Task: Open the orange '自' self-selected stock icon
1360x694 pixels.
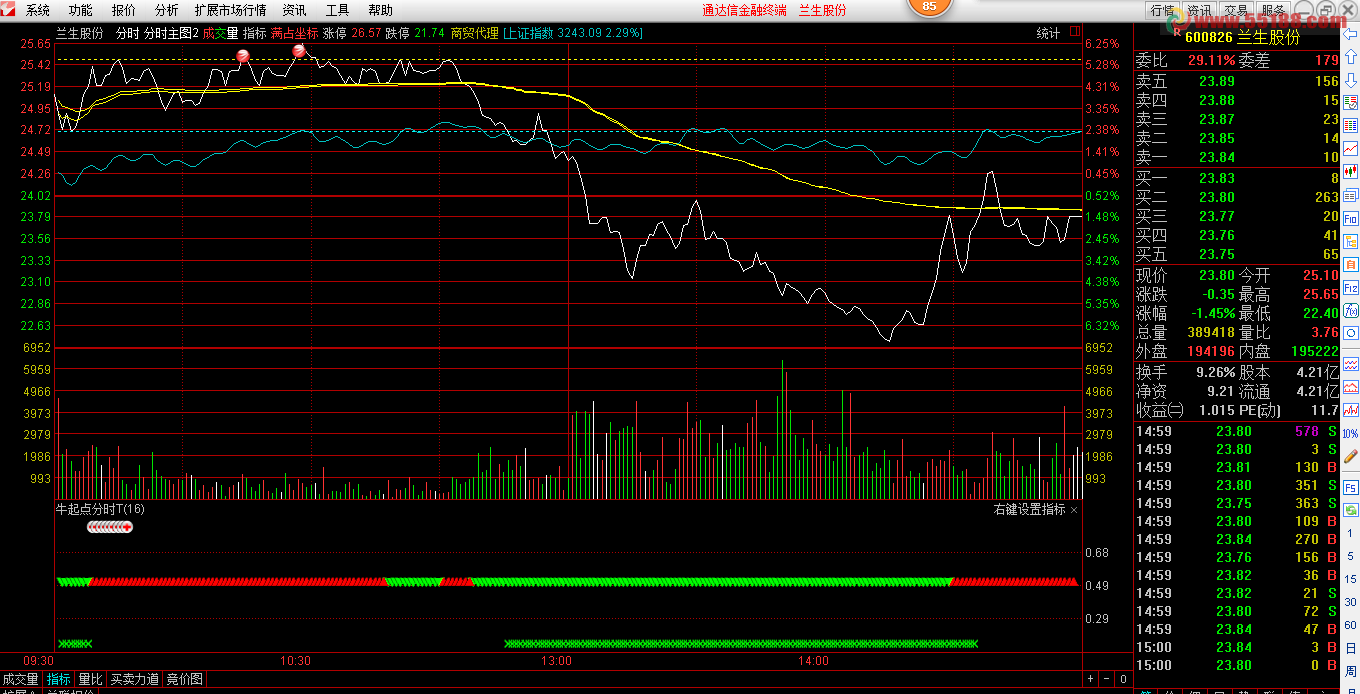Action: 1350,264
